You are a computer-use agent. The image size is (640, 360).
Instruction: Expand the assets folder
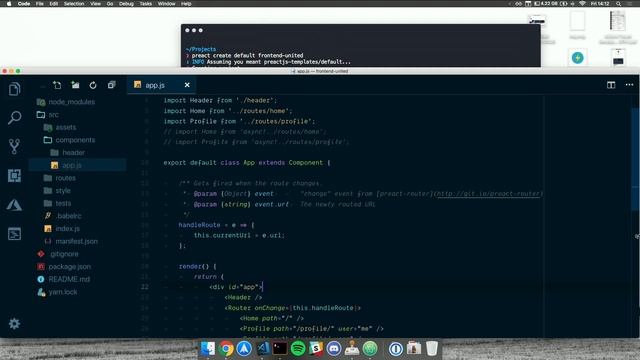tap(65, 127)
